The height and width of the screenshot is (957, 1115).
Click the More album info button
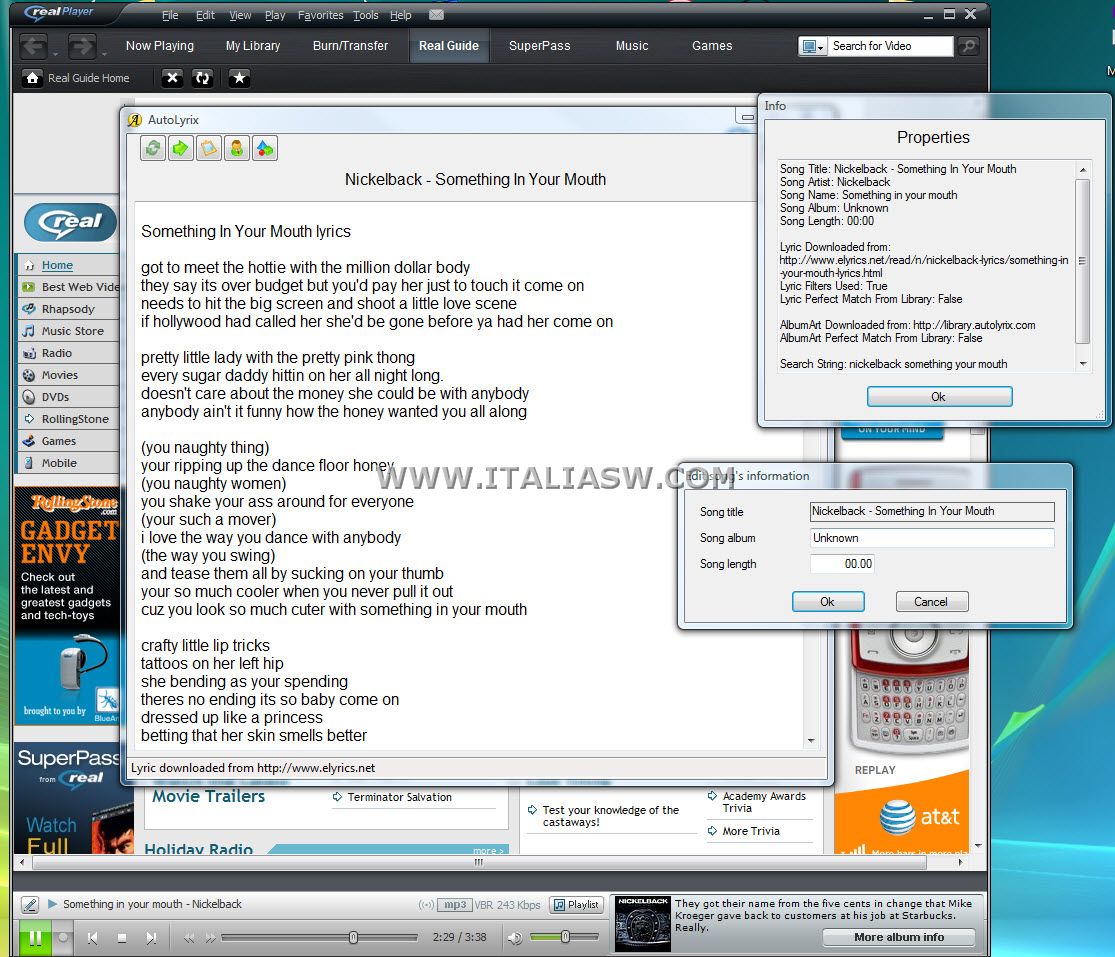click(899, 937)
